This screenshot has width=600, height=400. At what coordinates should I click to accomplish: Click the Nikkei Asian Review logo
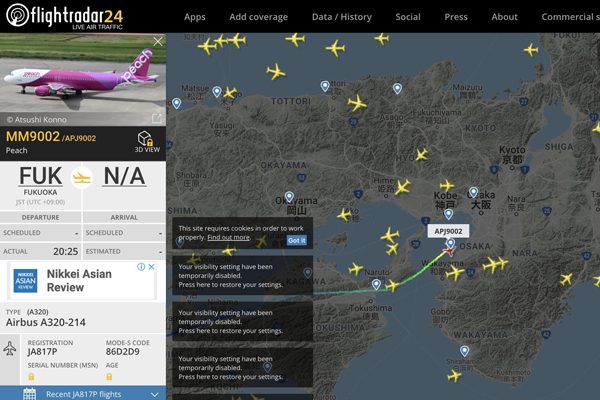coord(26,281)
